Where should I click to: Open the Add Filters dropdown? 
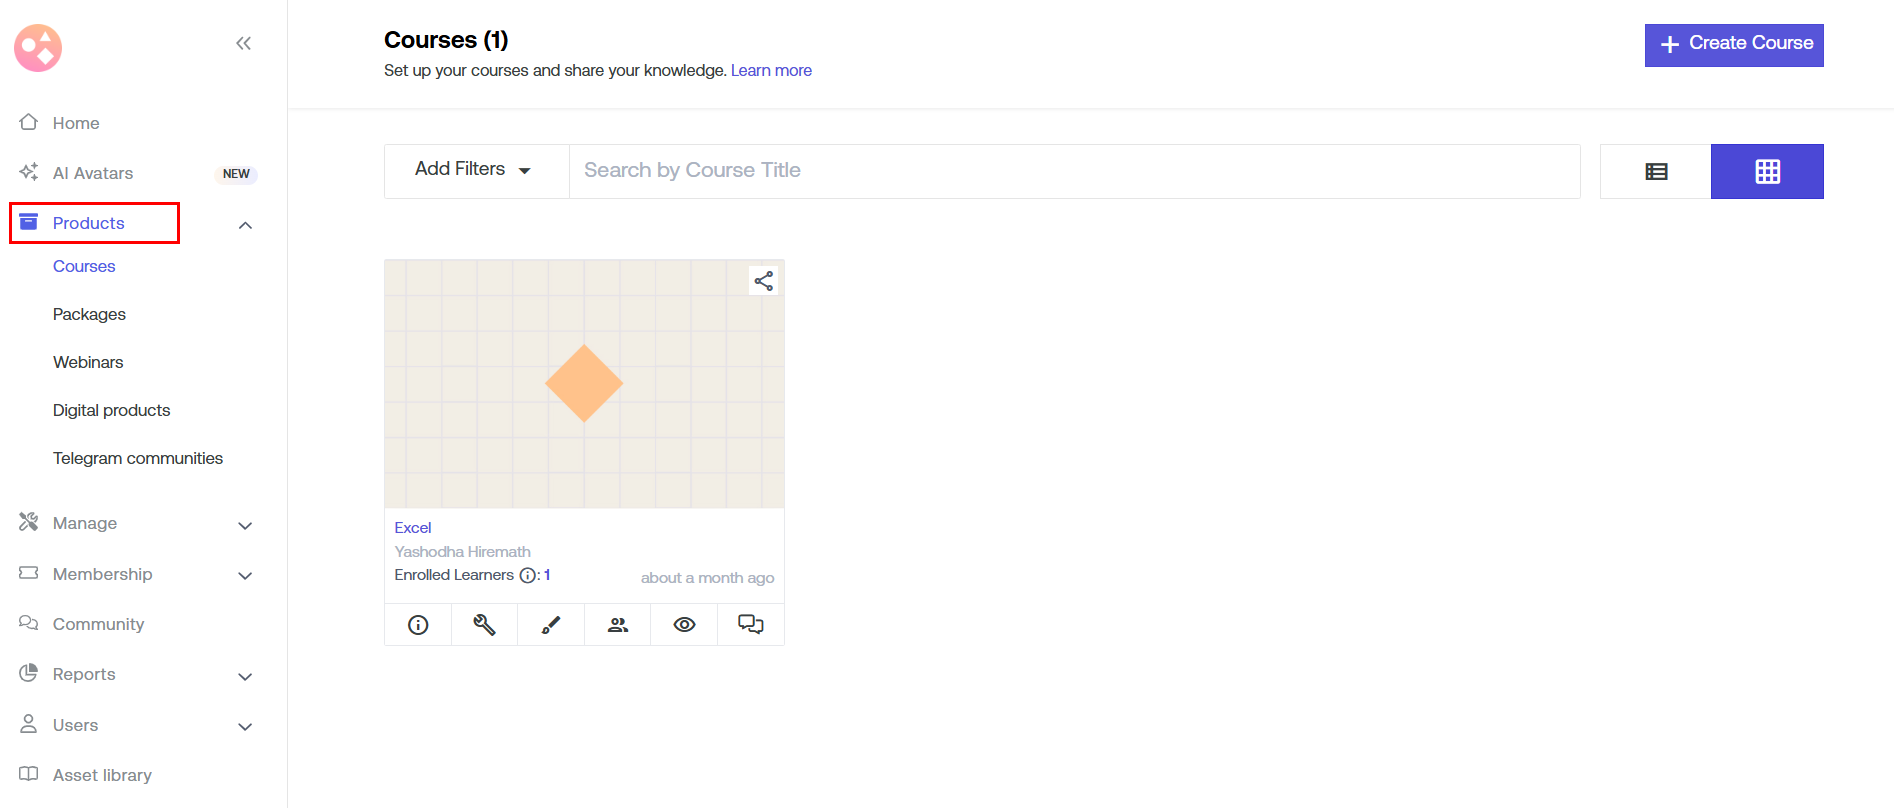pos(474,170)
